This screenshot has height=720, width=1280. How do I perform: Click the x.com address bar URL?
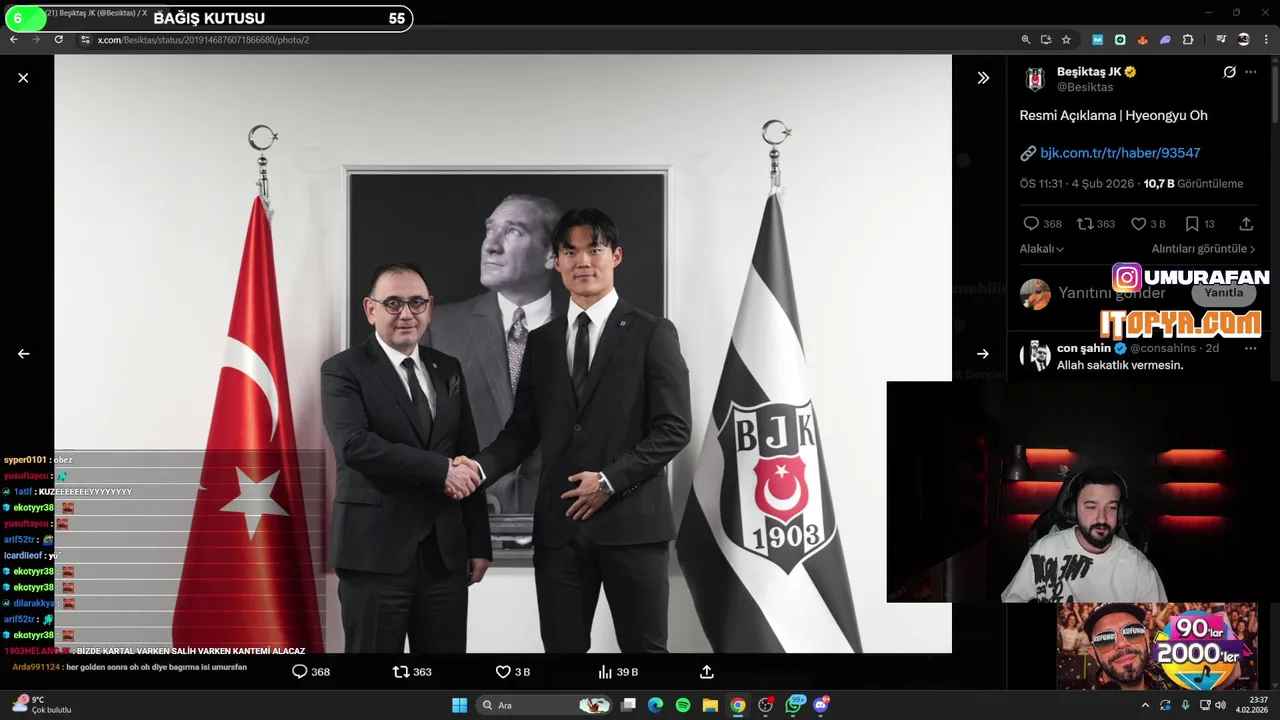click(x=203, y=40)
